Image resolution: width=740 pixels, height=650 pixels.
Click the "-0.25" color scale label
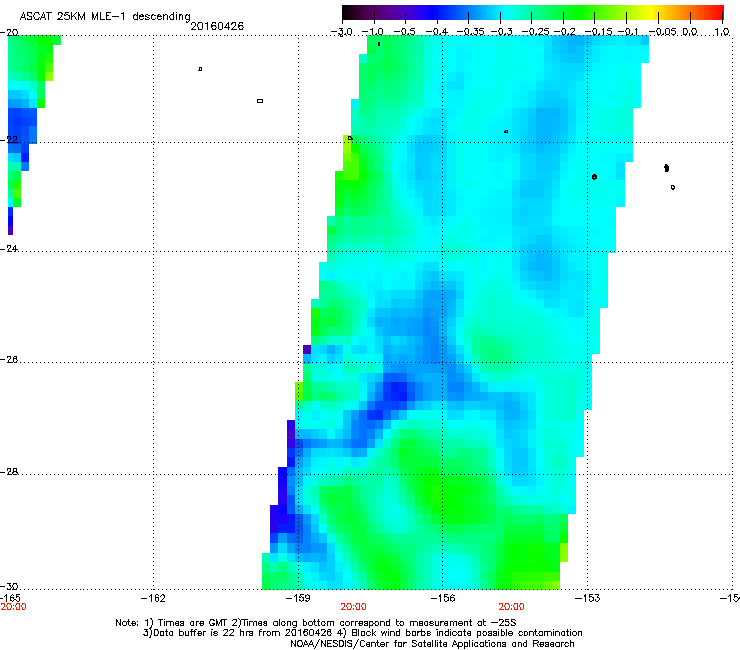[x=536, y=32]
